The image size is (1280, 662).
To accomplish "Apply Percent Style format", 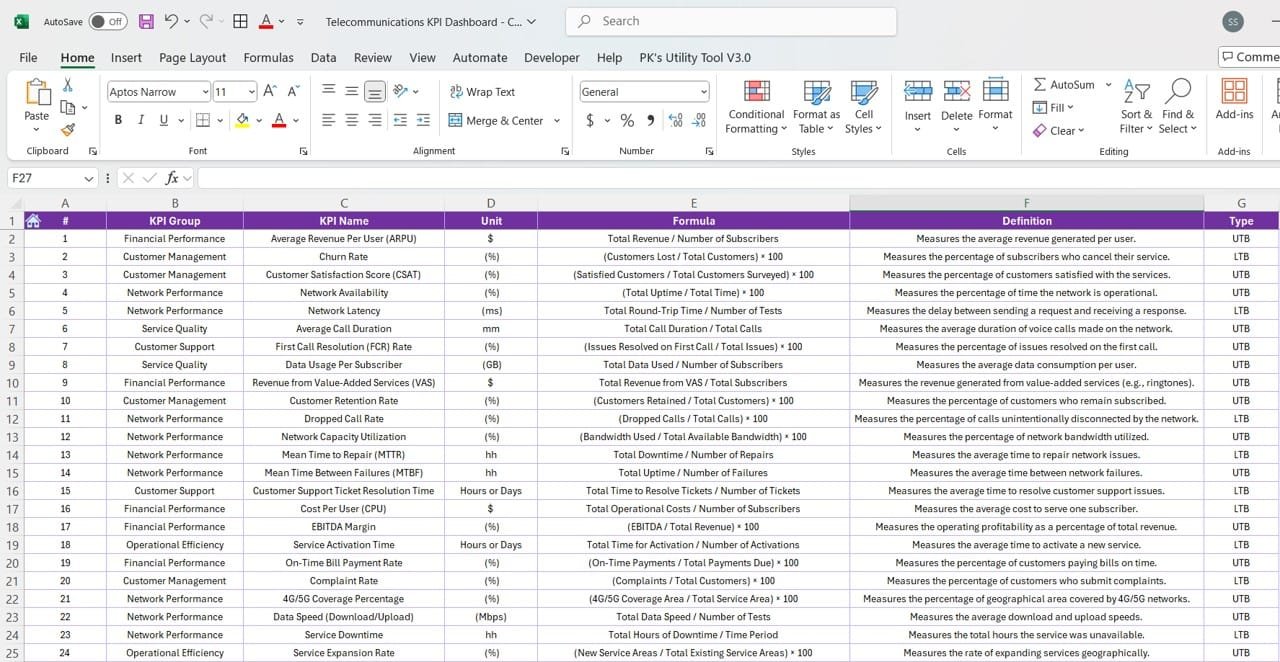I will click(627, 120).
